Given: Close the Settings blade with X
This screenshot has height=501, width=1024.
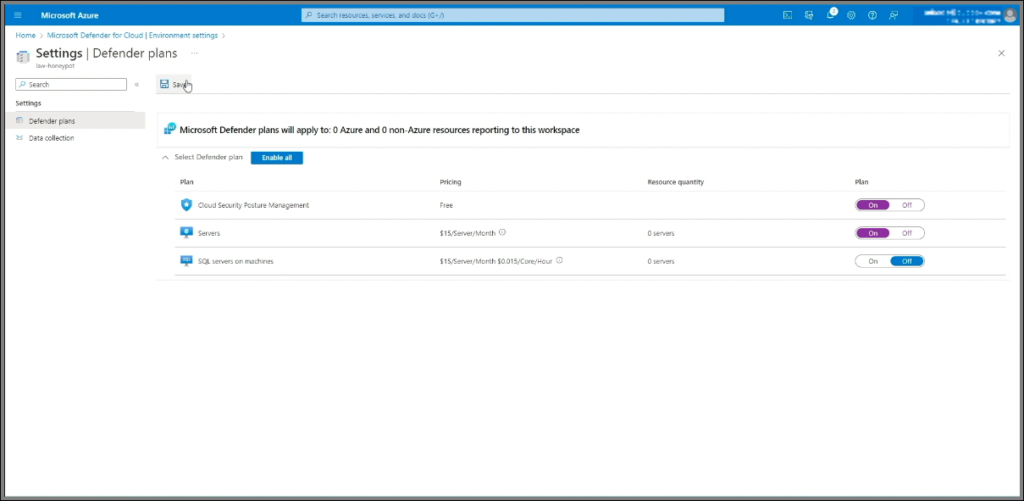Looking at the screenshot, I should pos(1001,53).
